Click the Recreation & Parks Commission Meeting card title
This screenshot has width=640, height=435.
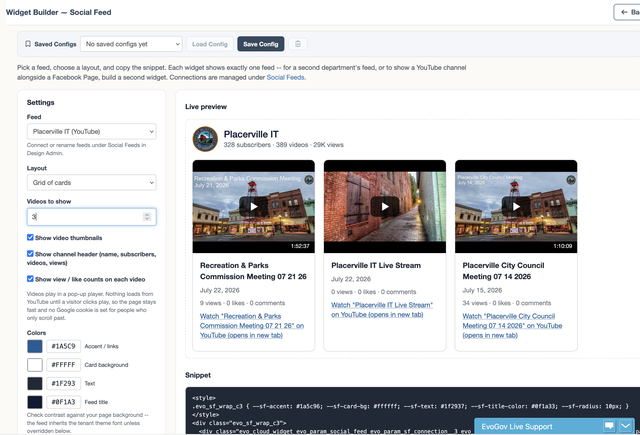(x=253, y=271)
